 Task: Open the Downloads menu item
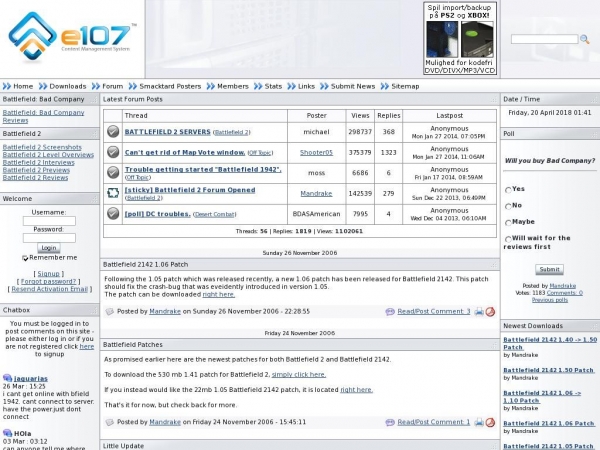tap(68, 86)
